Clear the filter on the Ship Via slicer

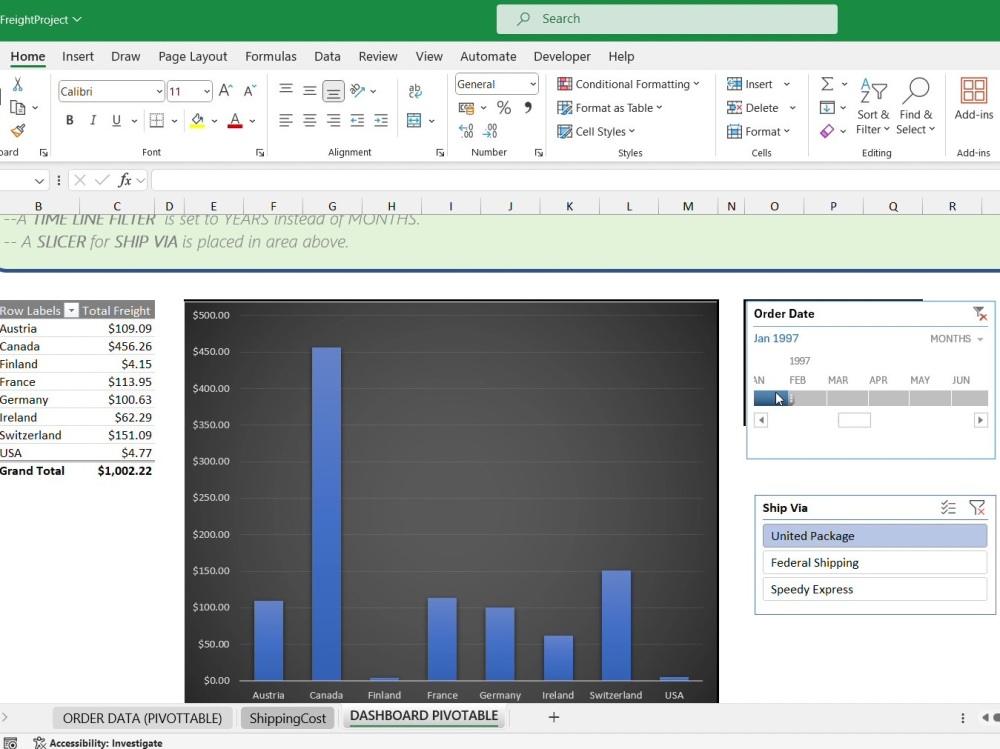[977, 508]
